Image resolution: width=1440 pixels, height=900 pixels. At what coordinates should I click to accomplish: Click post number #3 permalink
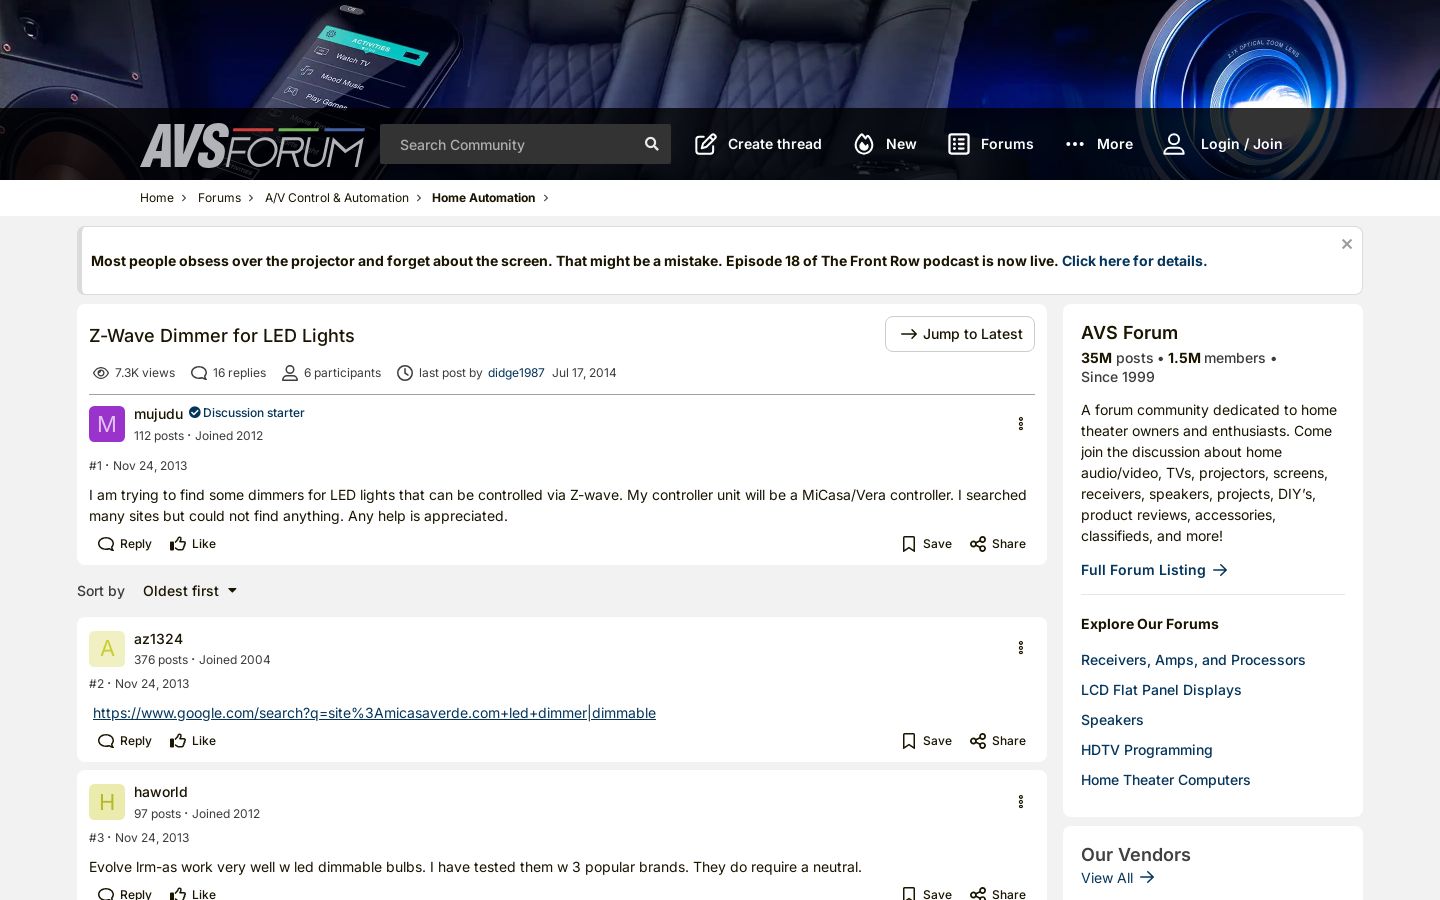(97, 838)
